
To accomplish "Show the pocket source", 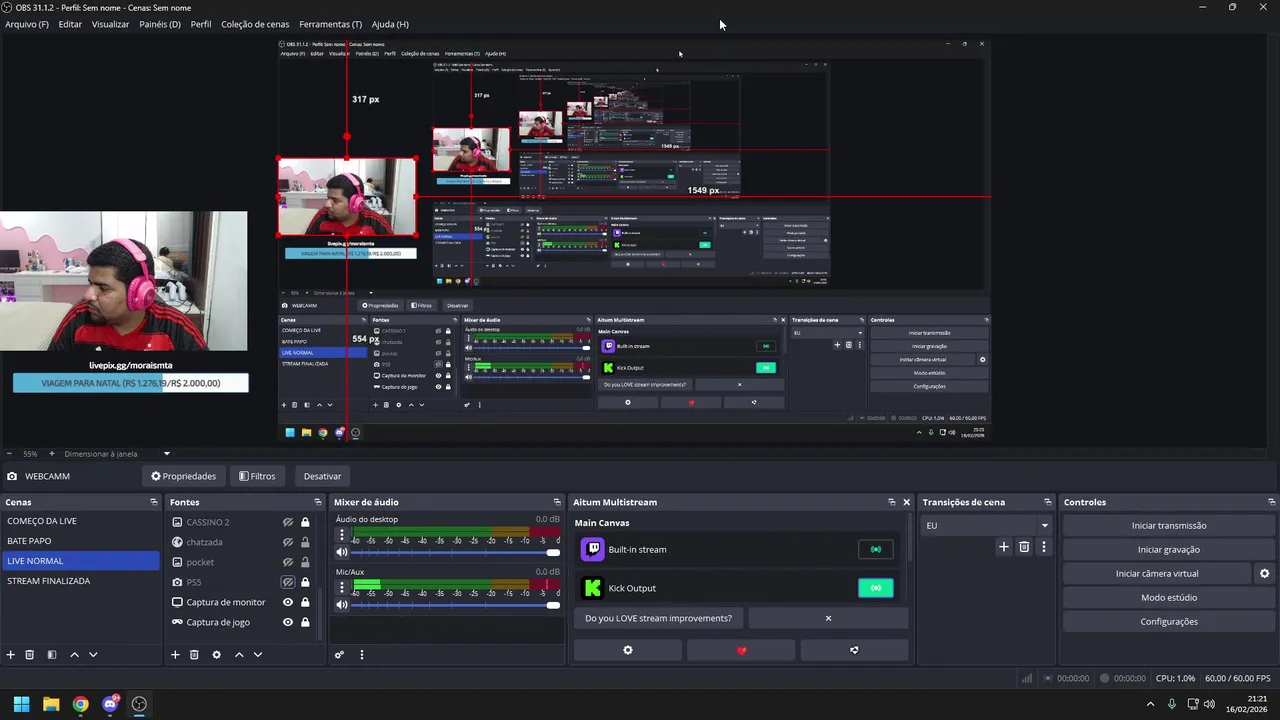I will click(288, 562).
